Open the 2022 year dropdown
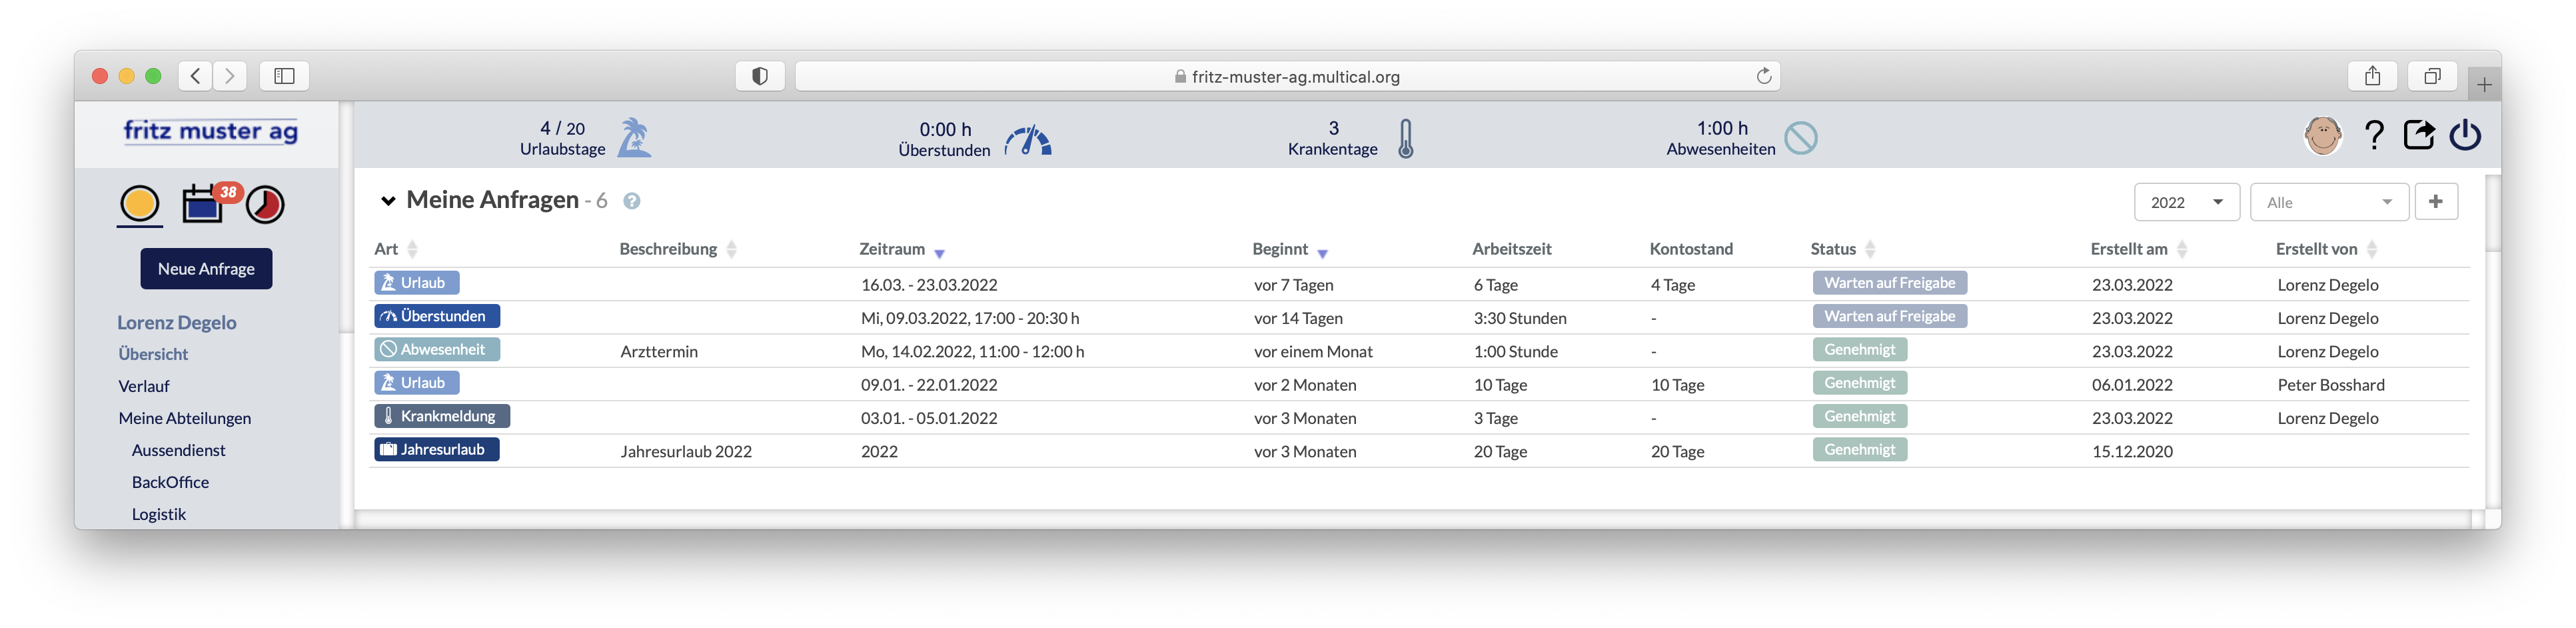The height and width of the screenshot is (628, 2576). point(2186,202)
